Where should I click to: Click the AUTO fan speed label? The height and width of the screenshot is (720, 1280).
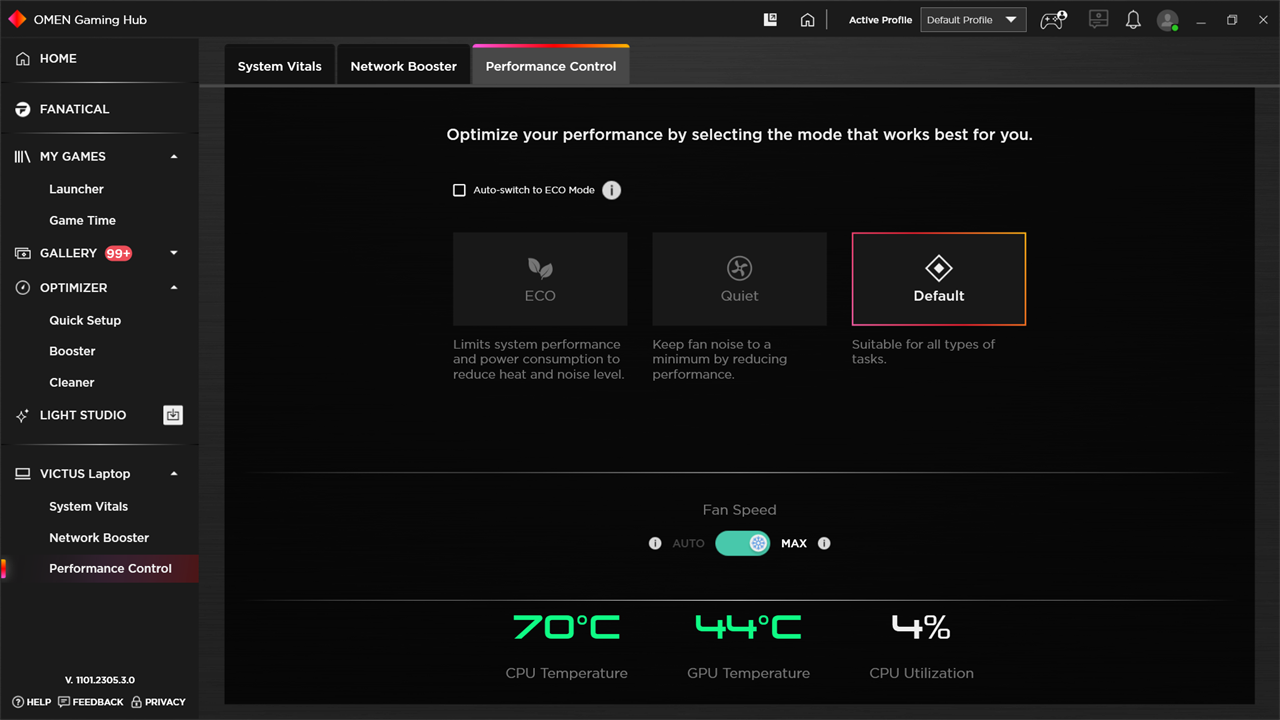tap(689, 544)
